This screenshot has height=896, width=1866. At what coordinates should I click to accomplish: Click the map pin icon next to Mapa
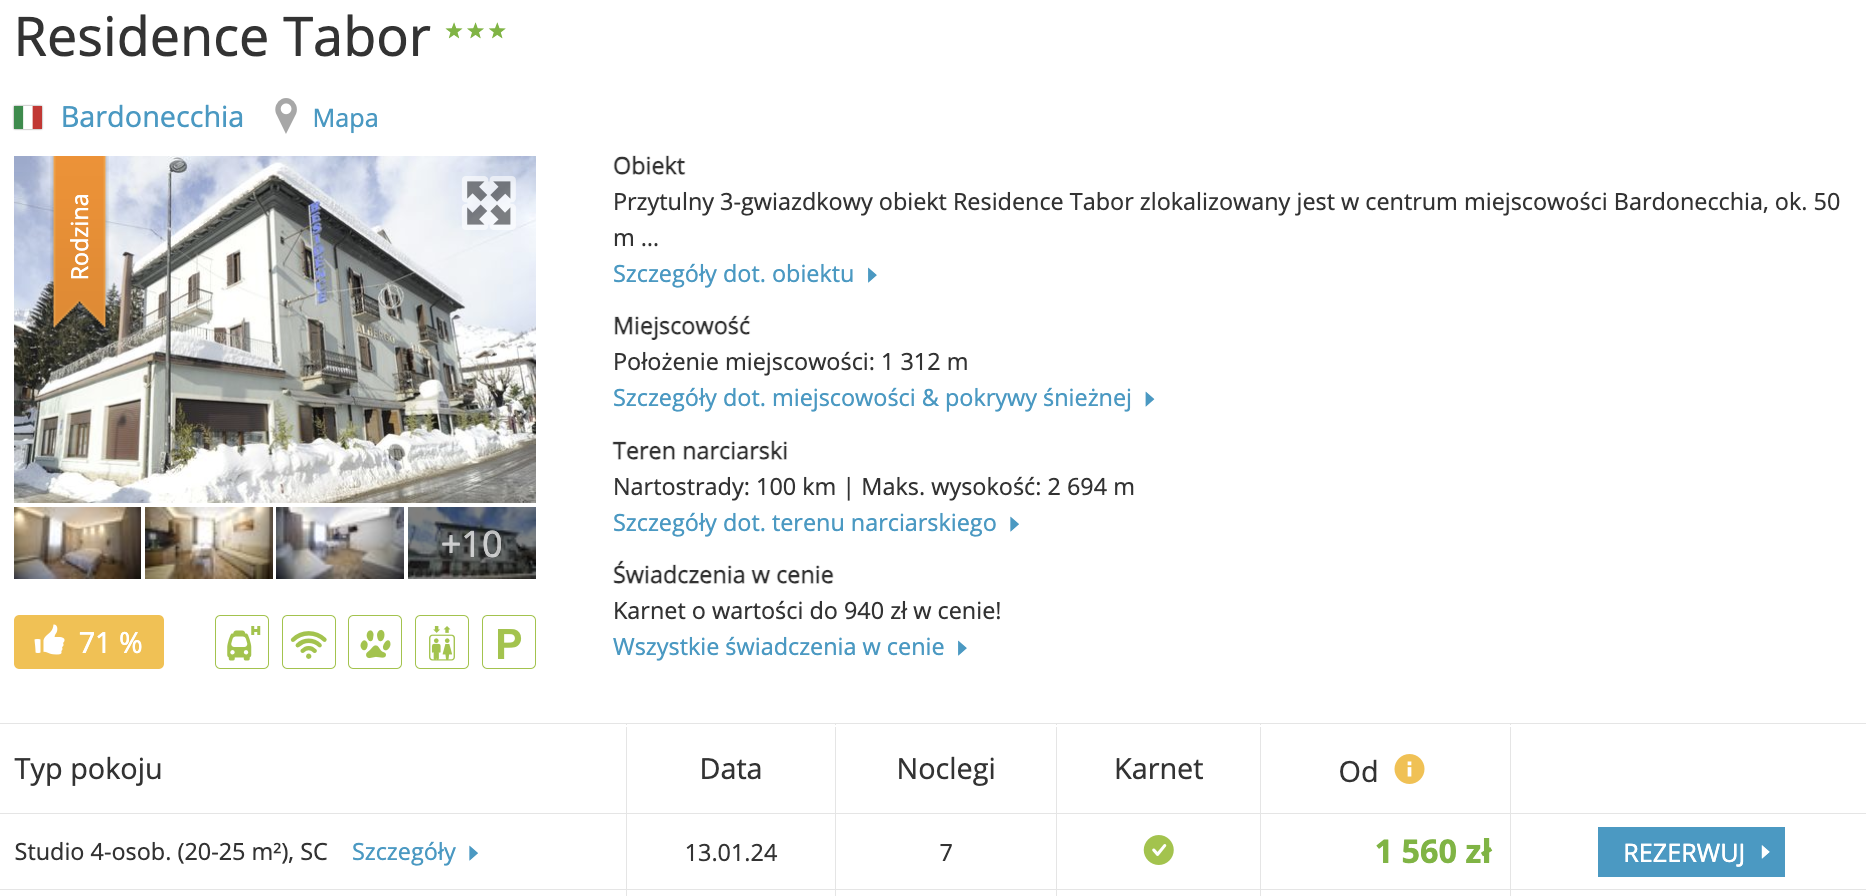(286, 116)
